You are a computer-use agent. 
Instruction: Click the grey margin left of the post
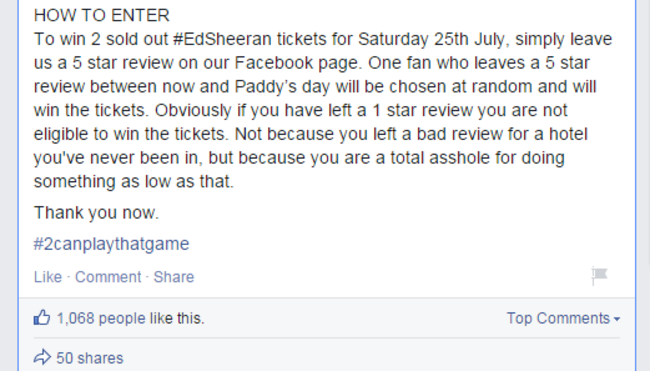(8, 186)
